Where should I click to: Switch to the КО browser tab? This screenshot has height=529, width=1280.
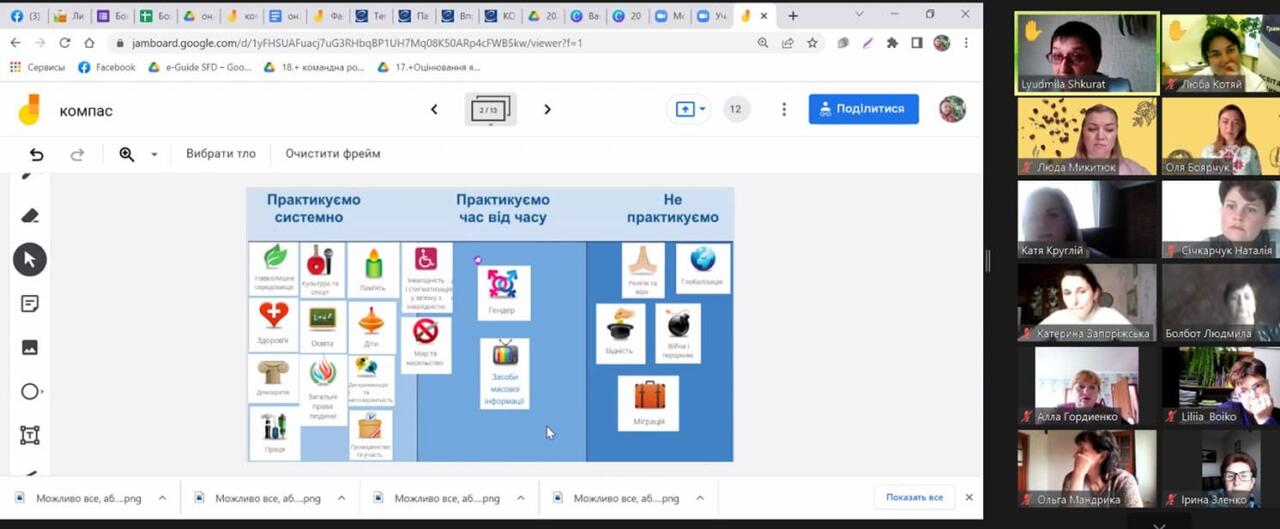500,16
